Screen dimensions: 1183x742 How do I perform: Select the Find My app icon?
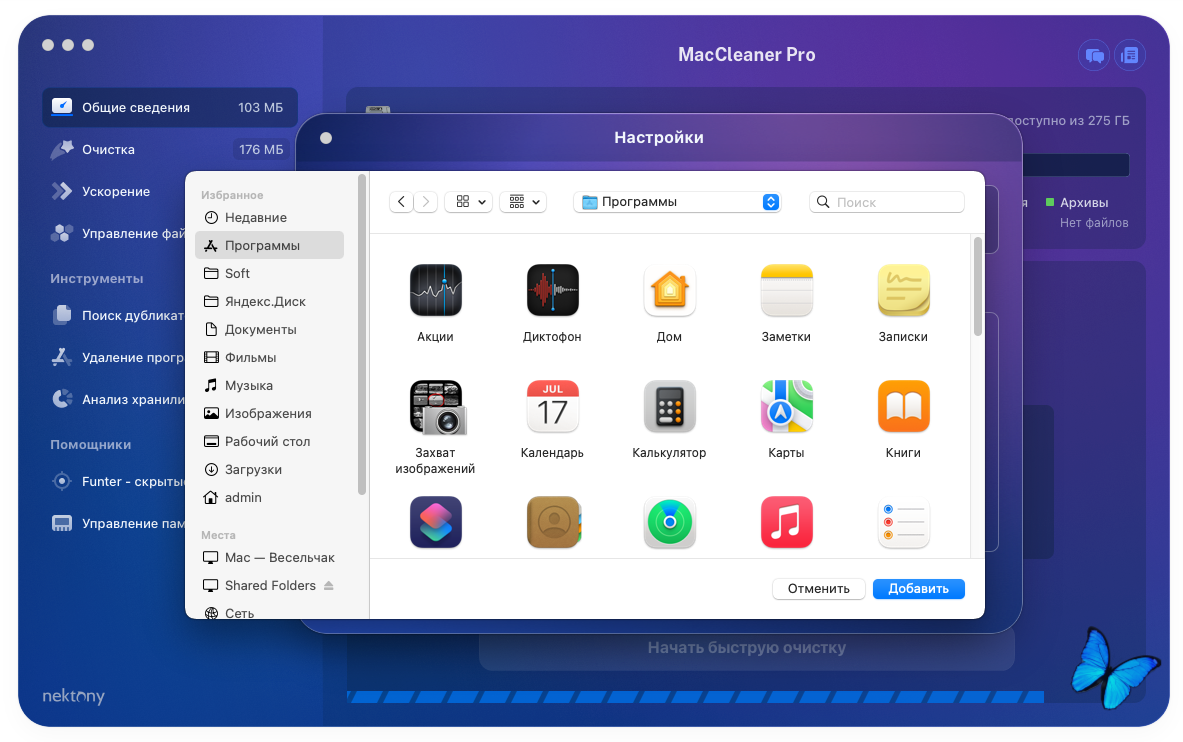[669, 522]
